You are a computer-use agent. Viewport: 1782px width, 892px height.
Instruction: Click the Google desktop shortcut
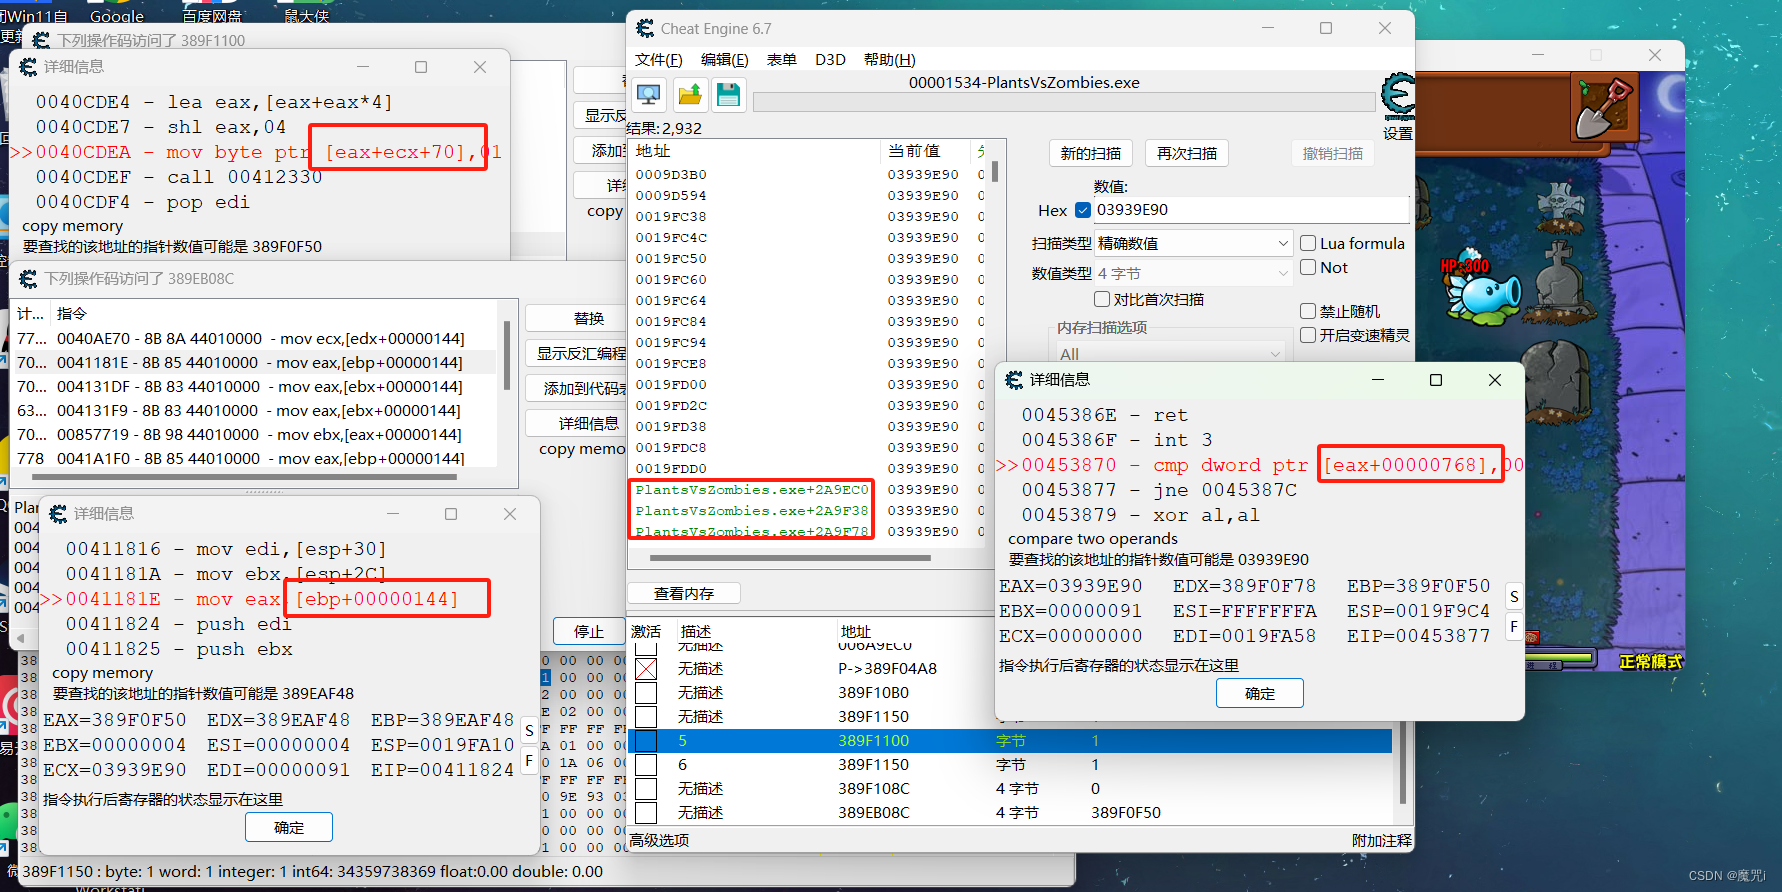click(117, 15)
